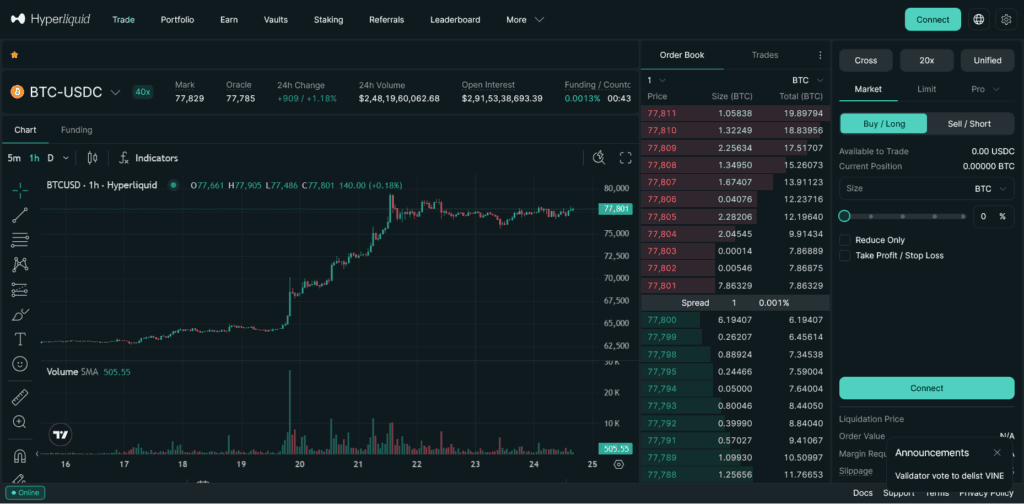Open order book BTC unit dropdown

click(x=808, y=80)
